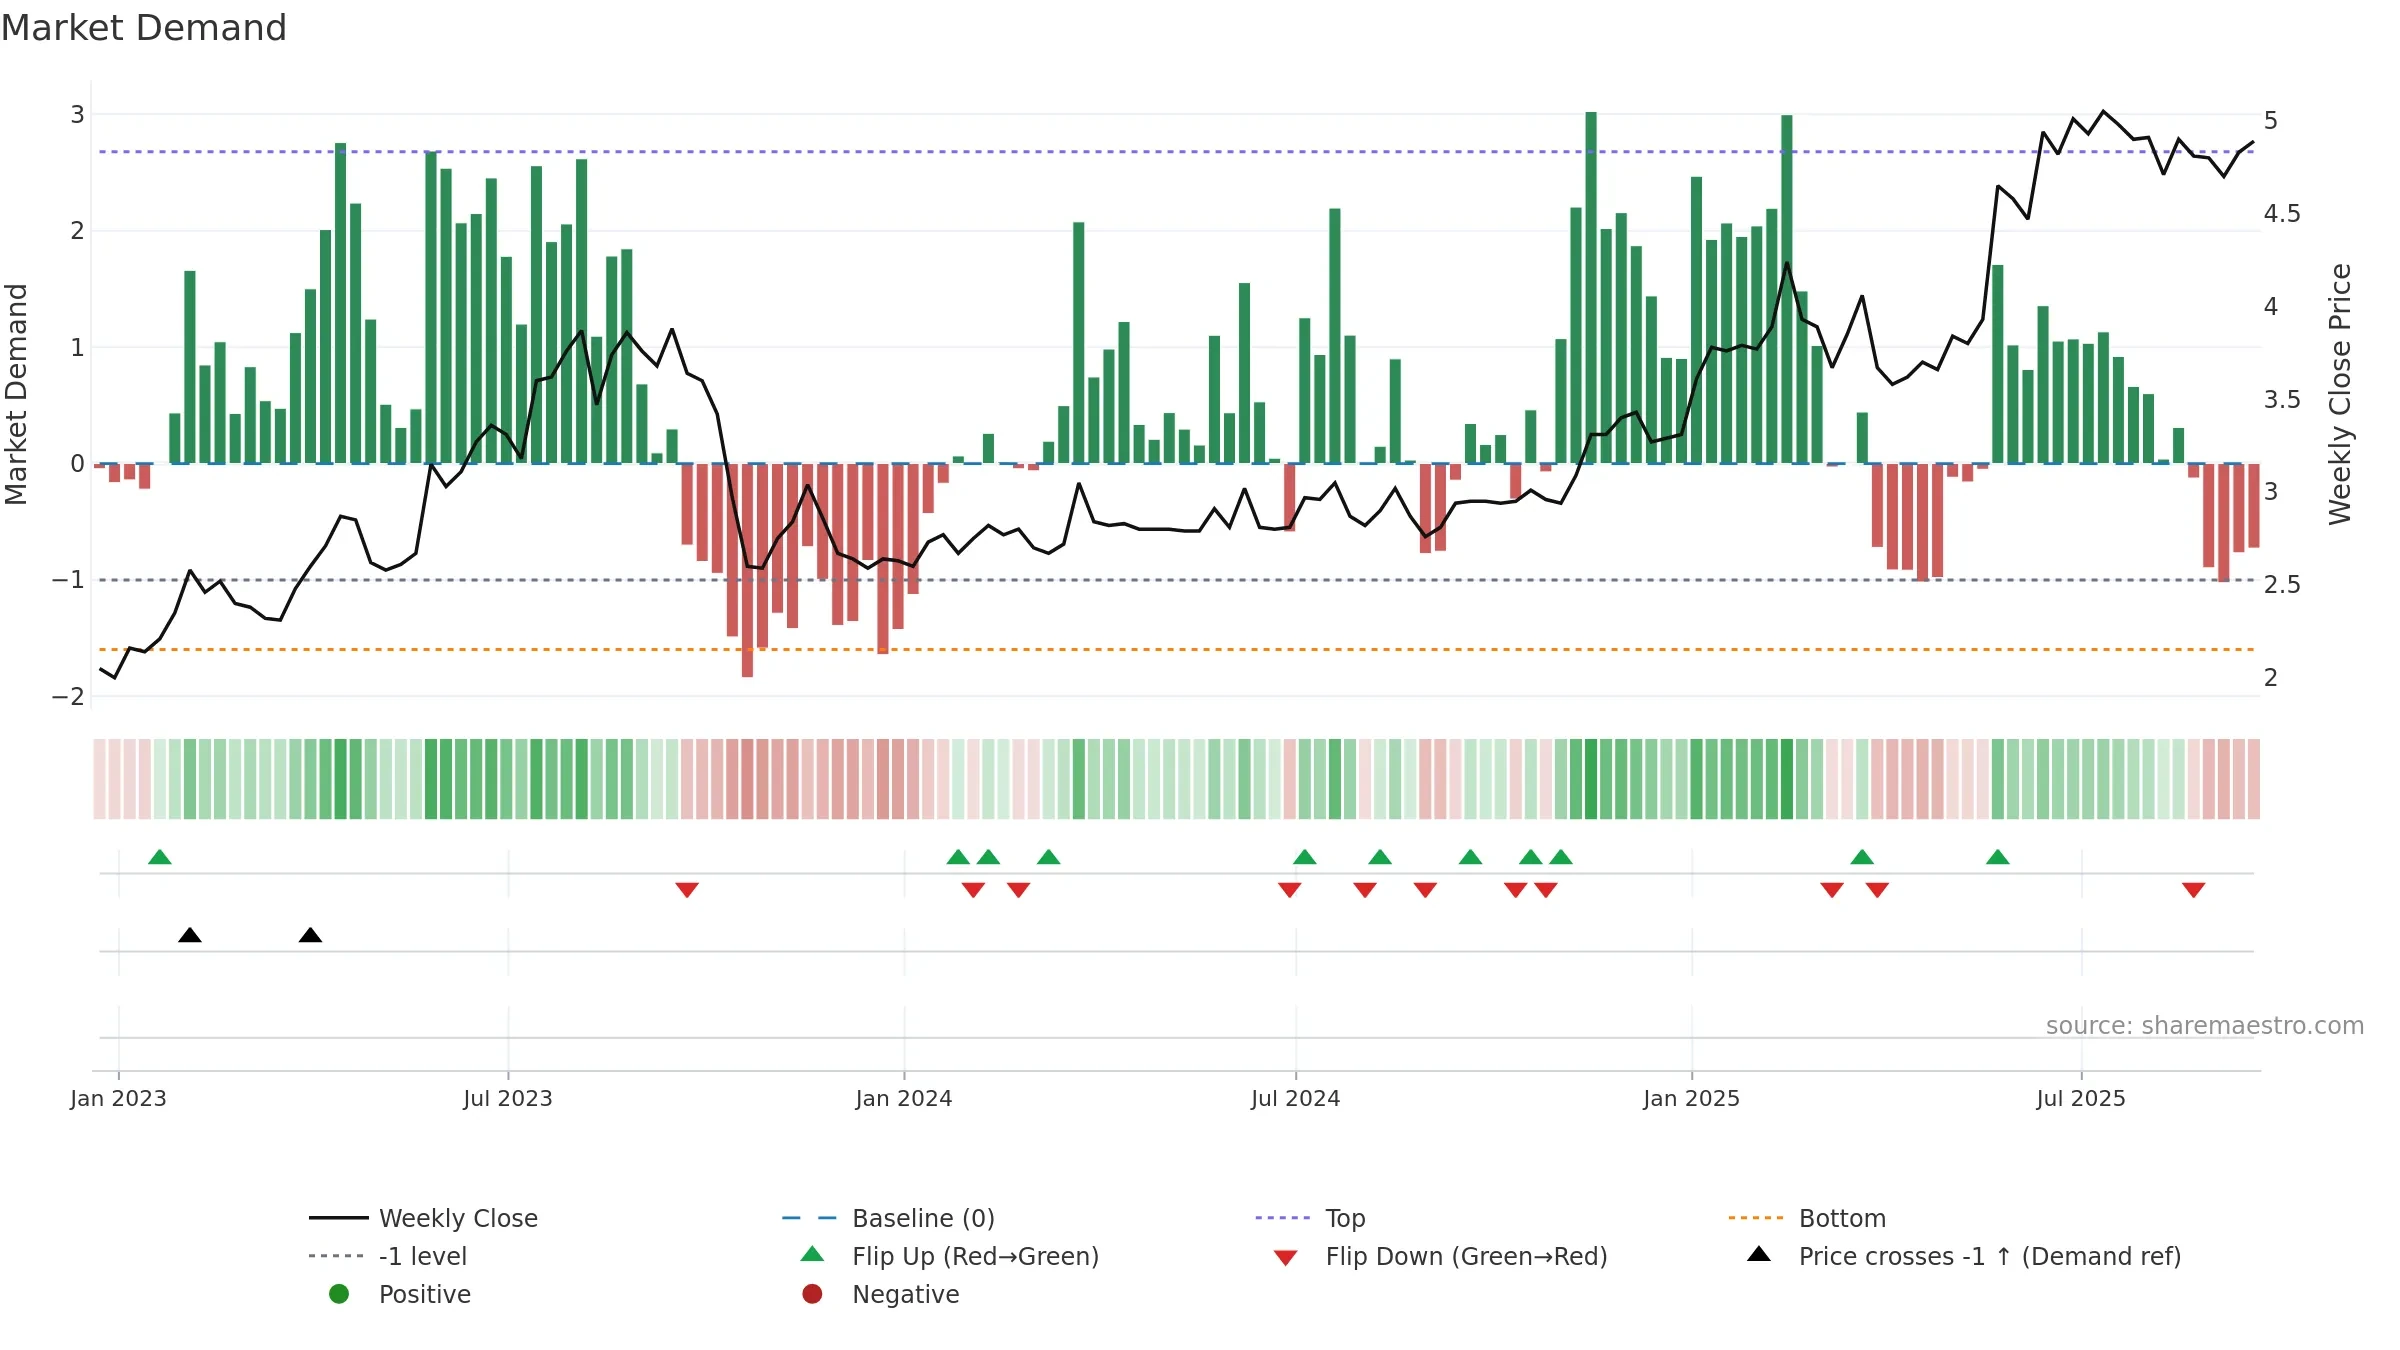Click the left y-axis value 3

pyautogui.click(x=77, y=114)
